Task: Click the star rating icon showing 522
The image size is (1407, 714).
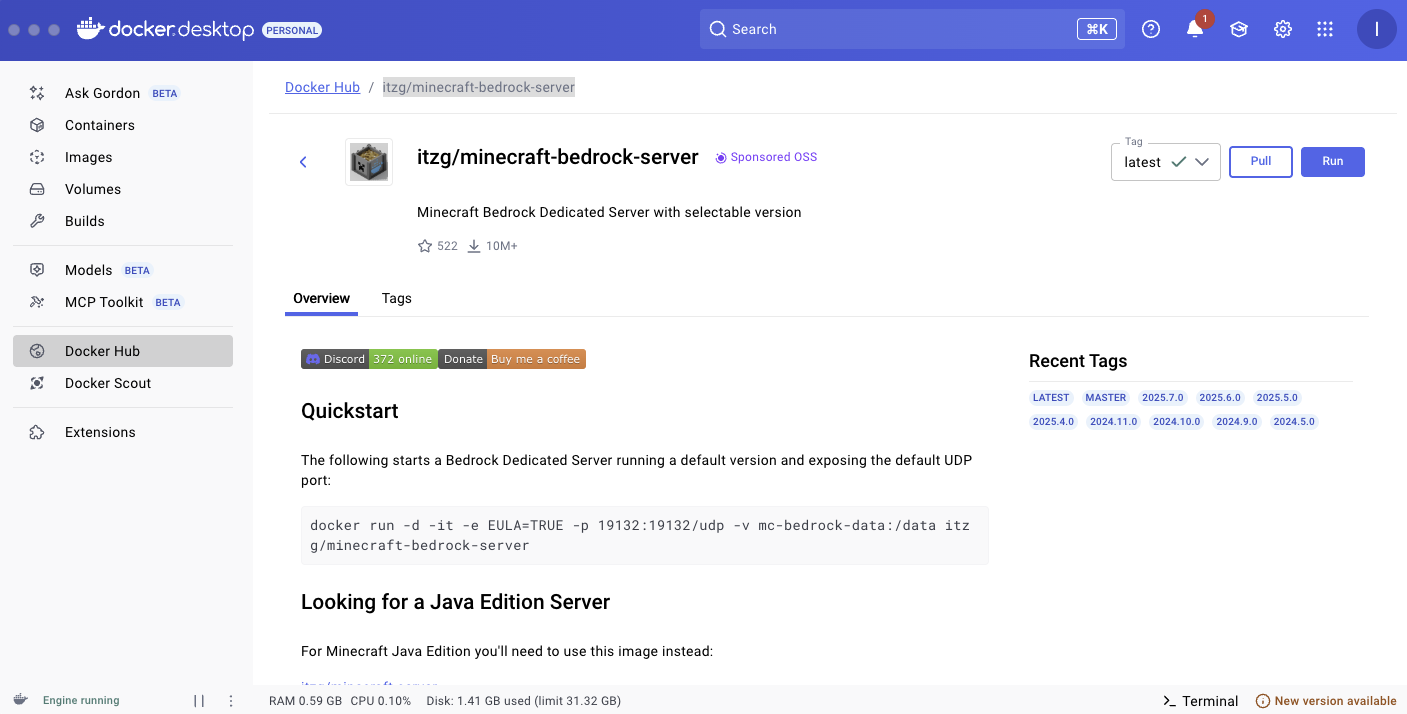Action: tap(425, 246)
